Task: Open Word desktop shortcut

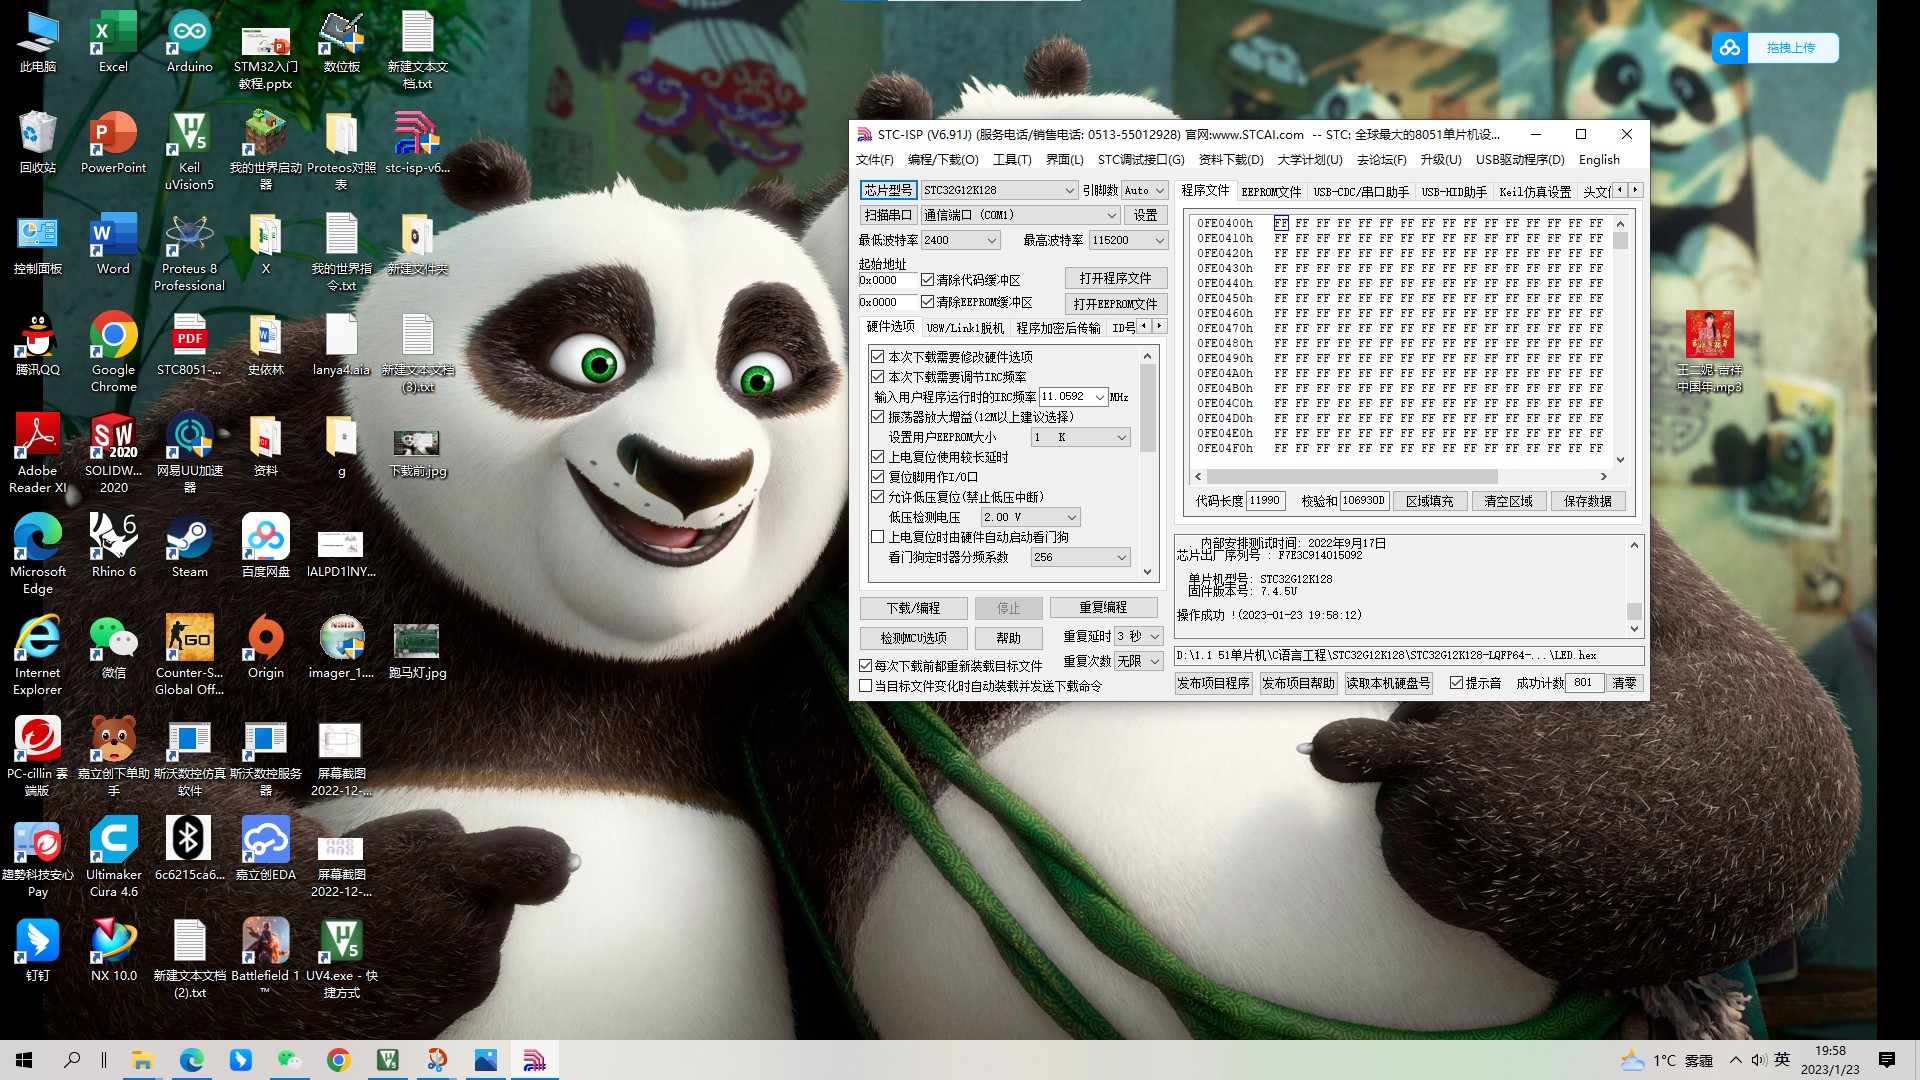Action: click(x=113, y=244)
